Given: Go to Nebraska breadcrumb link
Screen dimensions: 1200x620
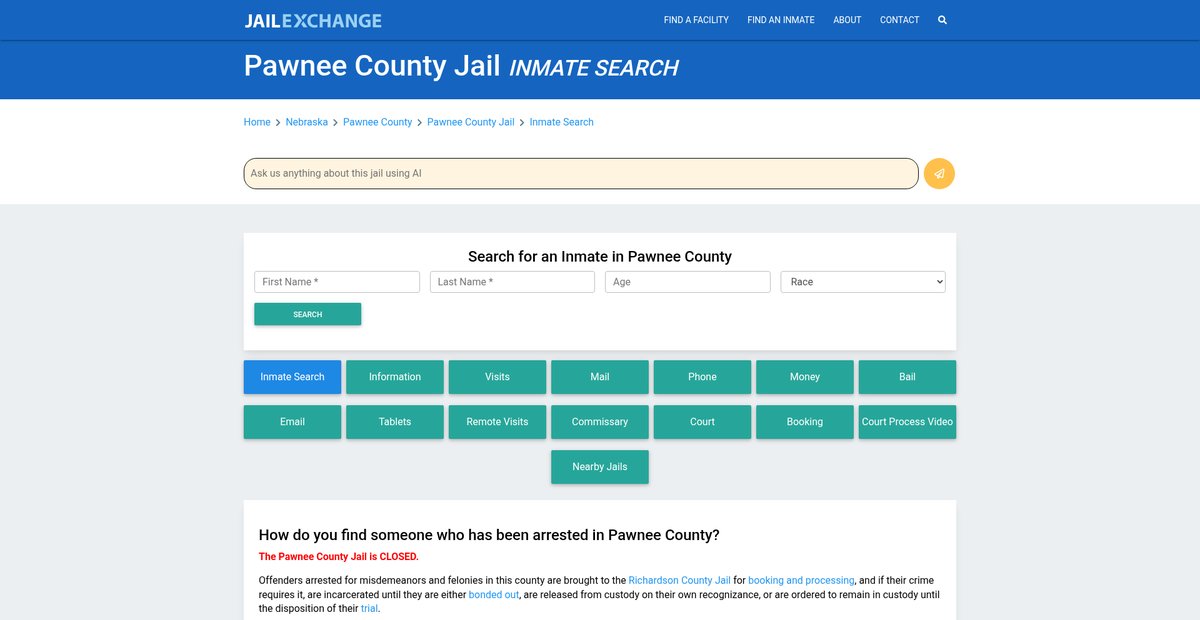Looking at the screenshot, I should pyautogui.click(x=306, y=122).
